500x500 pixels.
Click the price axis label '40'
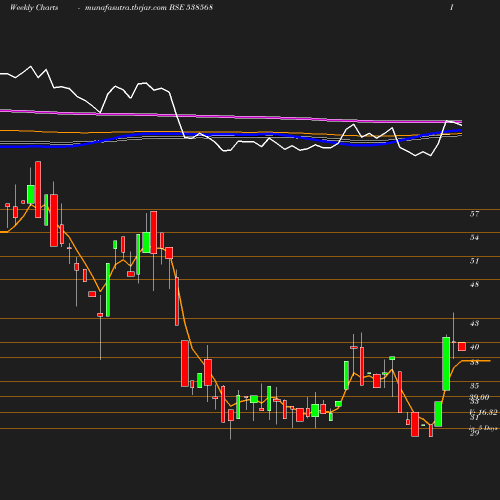(x=474, y=347)
